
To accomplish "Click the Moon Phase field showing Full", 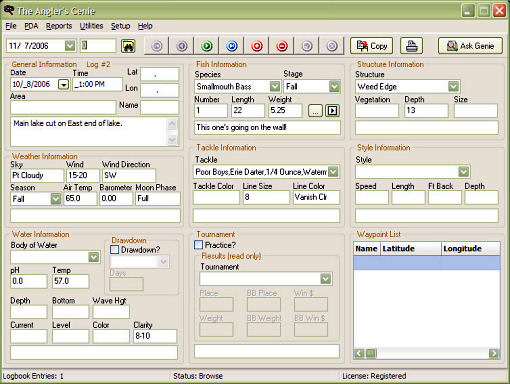I will tap(158, 199).
